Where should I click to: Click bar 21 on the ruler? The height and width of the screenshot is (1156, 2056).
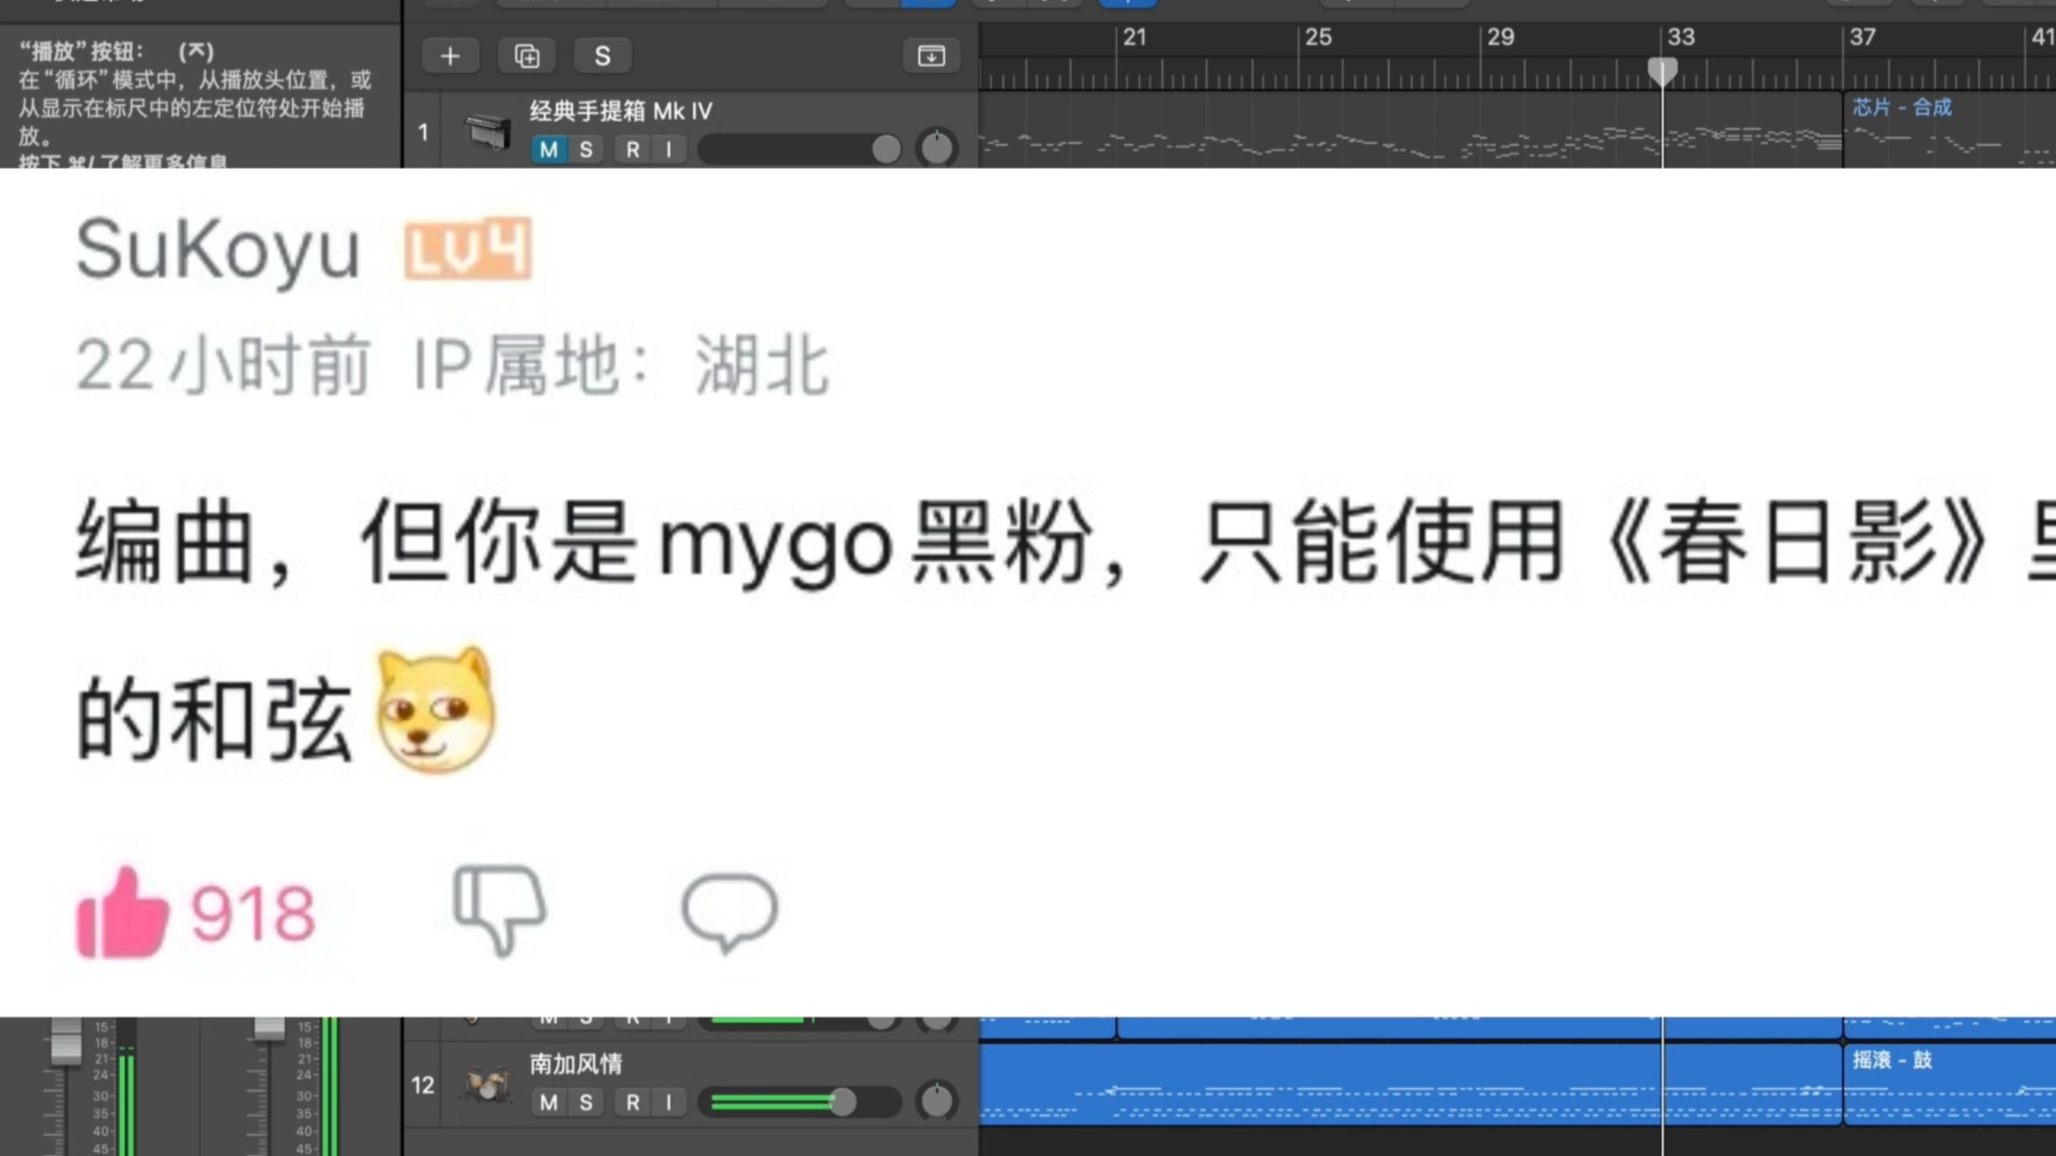1134,38
